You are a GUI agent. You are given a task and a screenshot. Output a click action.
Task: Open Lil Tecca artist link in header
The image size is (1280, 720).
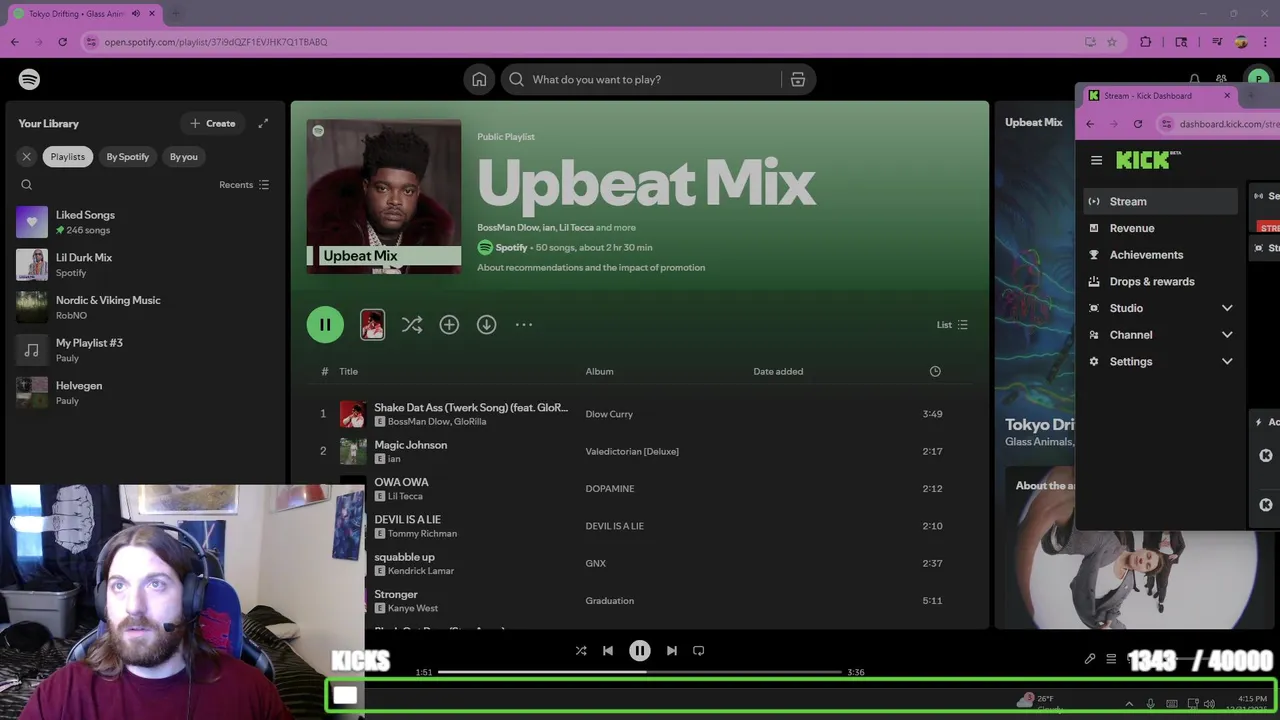[x=576, y=227]
